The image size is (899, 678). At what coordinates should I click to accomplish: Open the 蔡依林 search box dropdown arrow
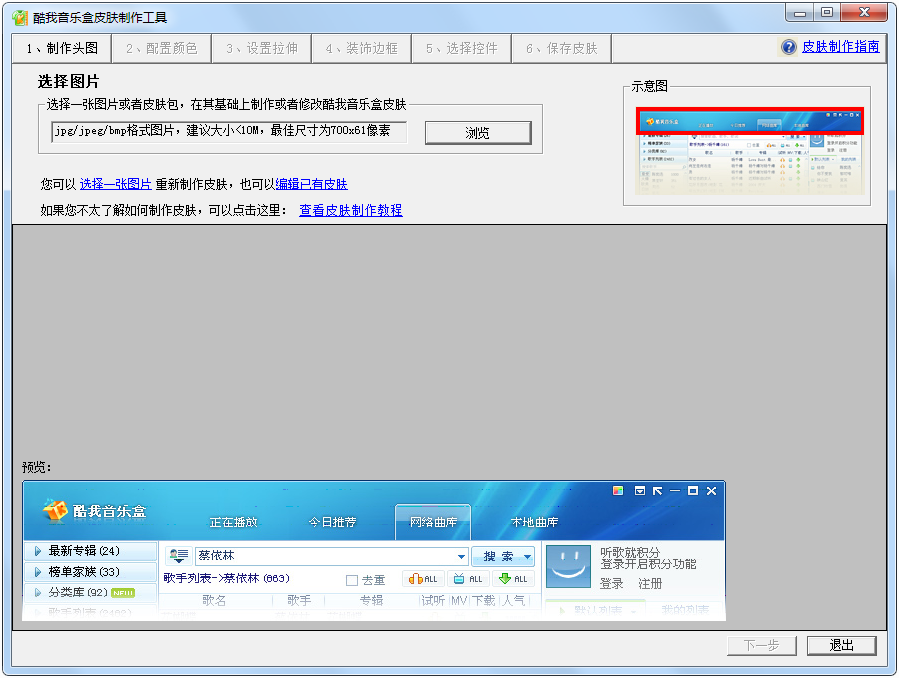tap(461, 556)
